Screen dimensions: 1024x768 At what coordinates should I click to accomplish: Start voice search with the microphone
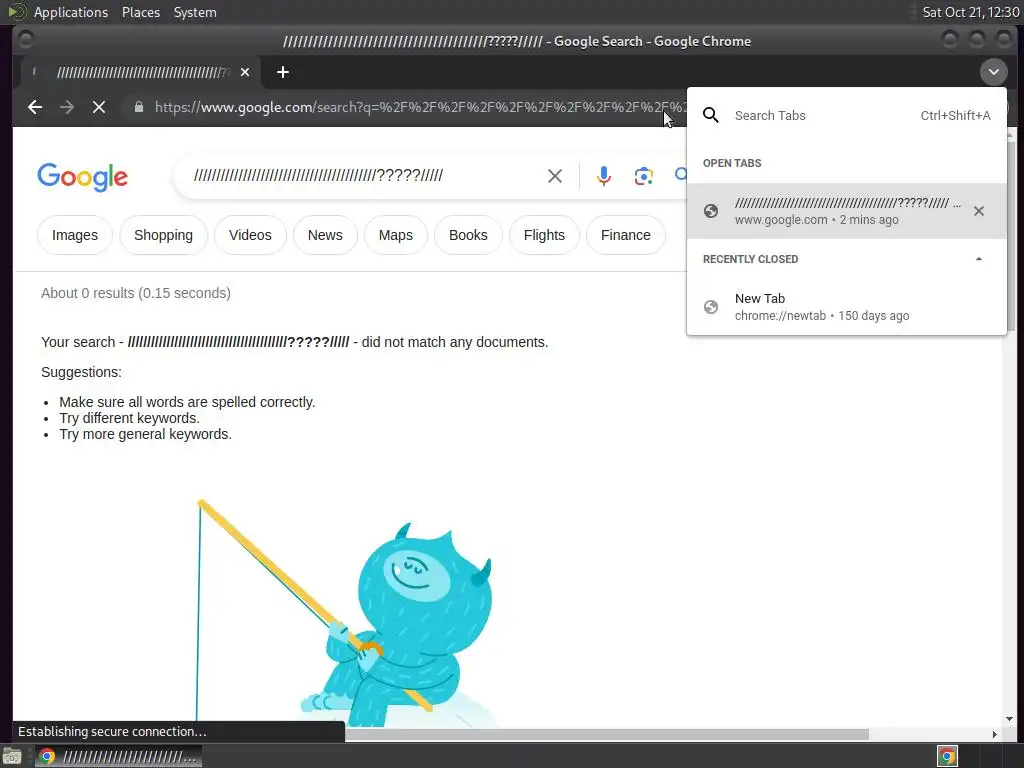point(604,176)
